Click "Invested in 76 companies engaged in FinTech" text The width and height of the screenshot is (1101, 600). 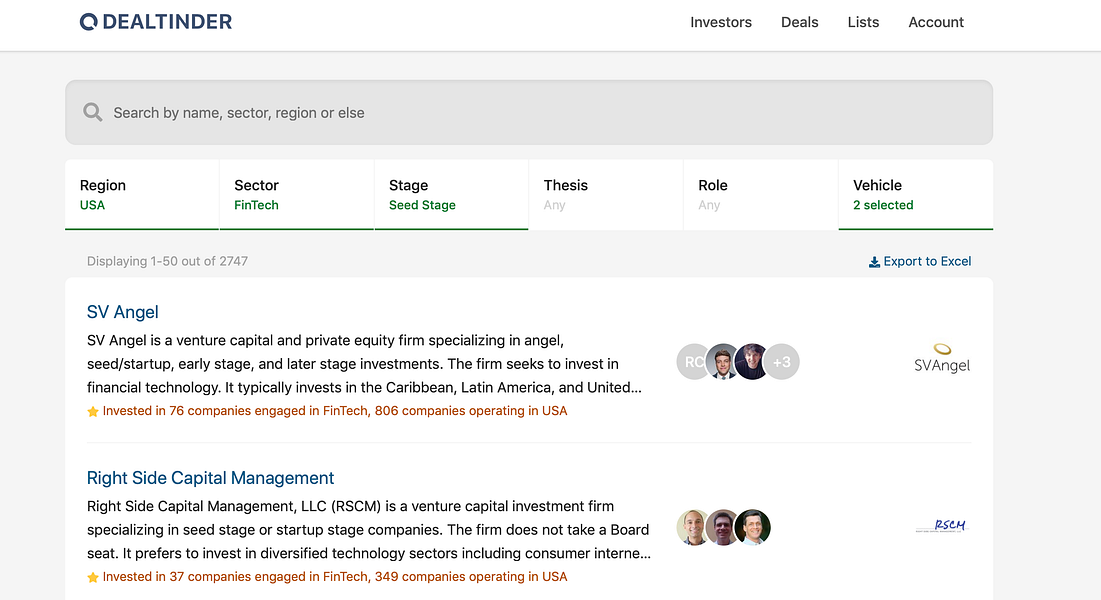(235, 411)
